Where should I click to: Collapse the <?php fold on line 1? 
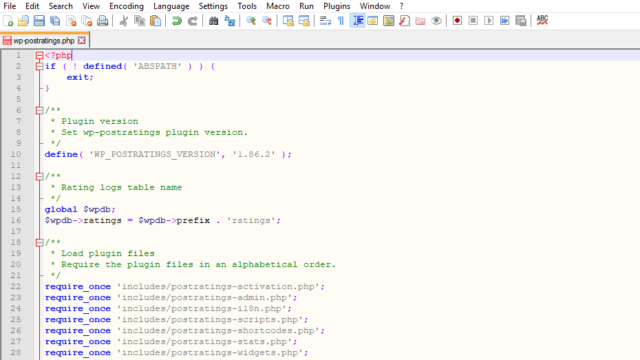[39, 55]
